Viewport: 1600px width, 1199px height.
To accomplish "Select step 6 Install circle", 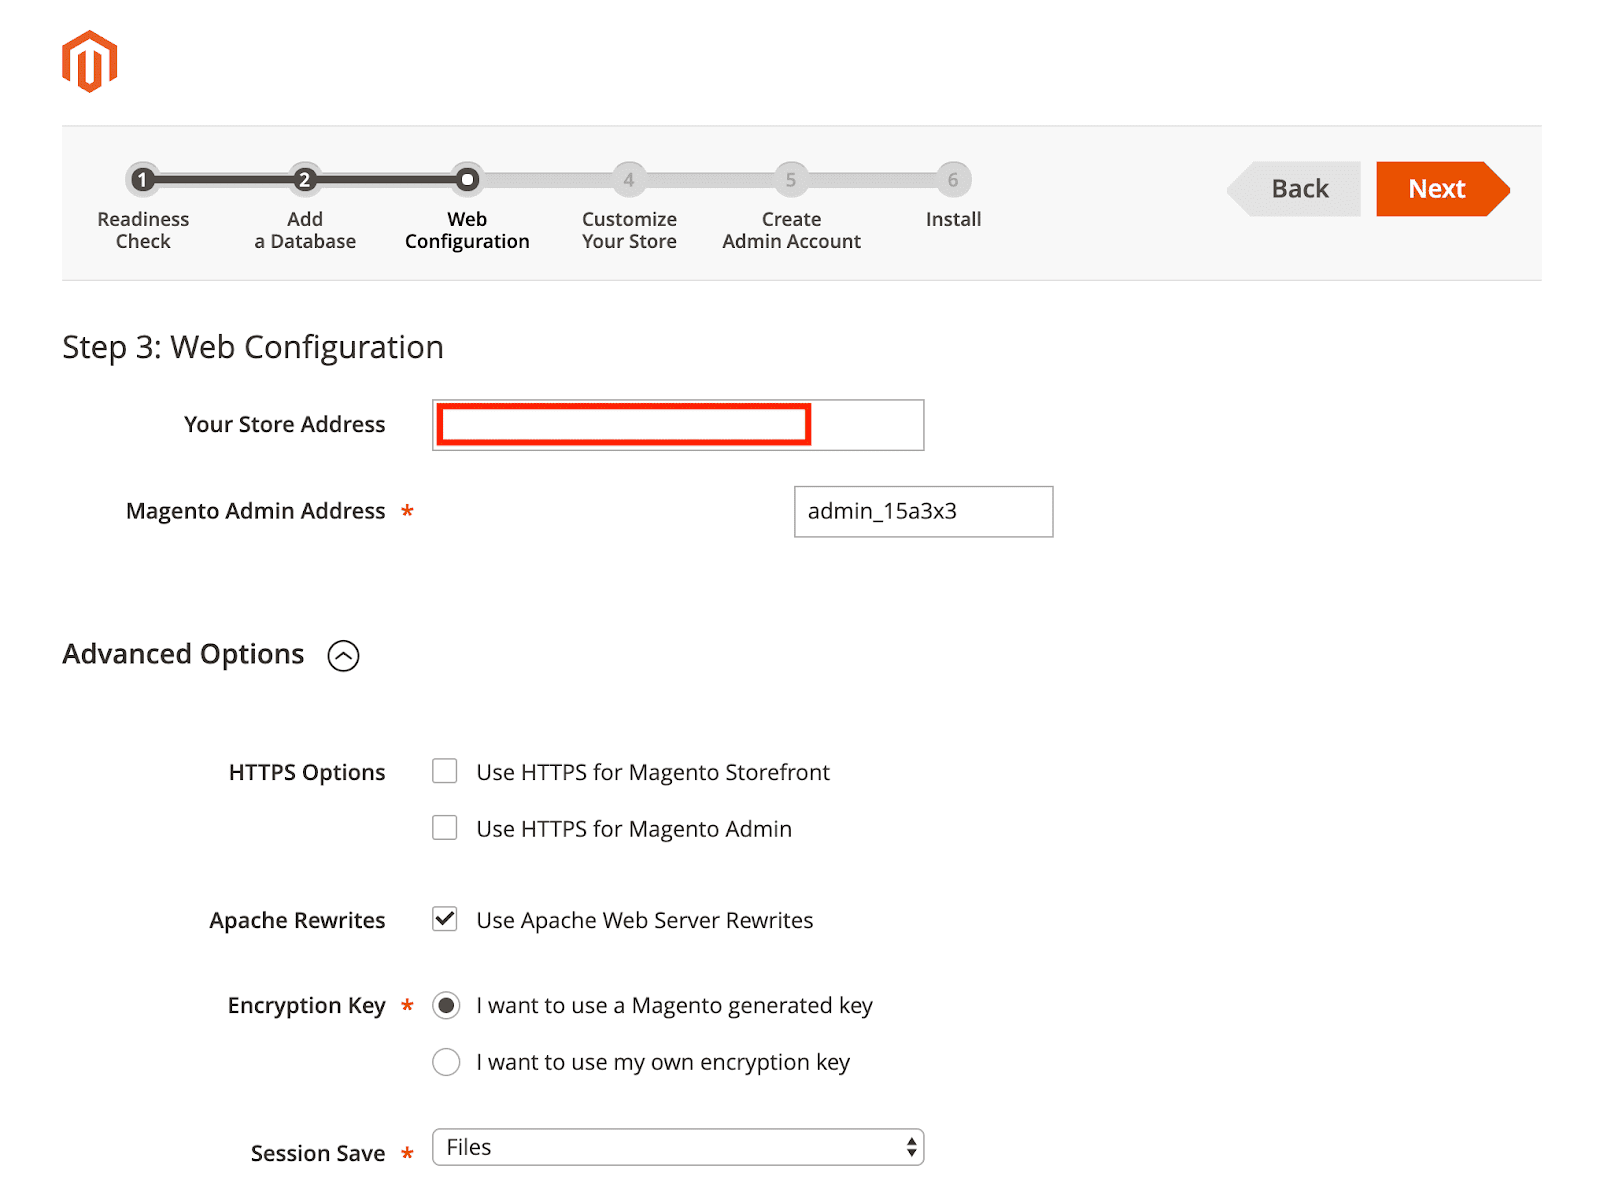I will click(953, 180).
